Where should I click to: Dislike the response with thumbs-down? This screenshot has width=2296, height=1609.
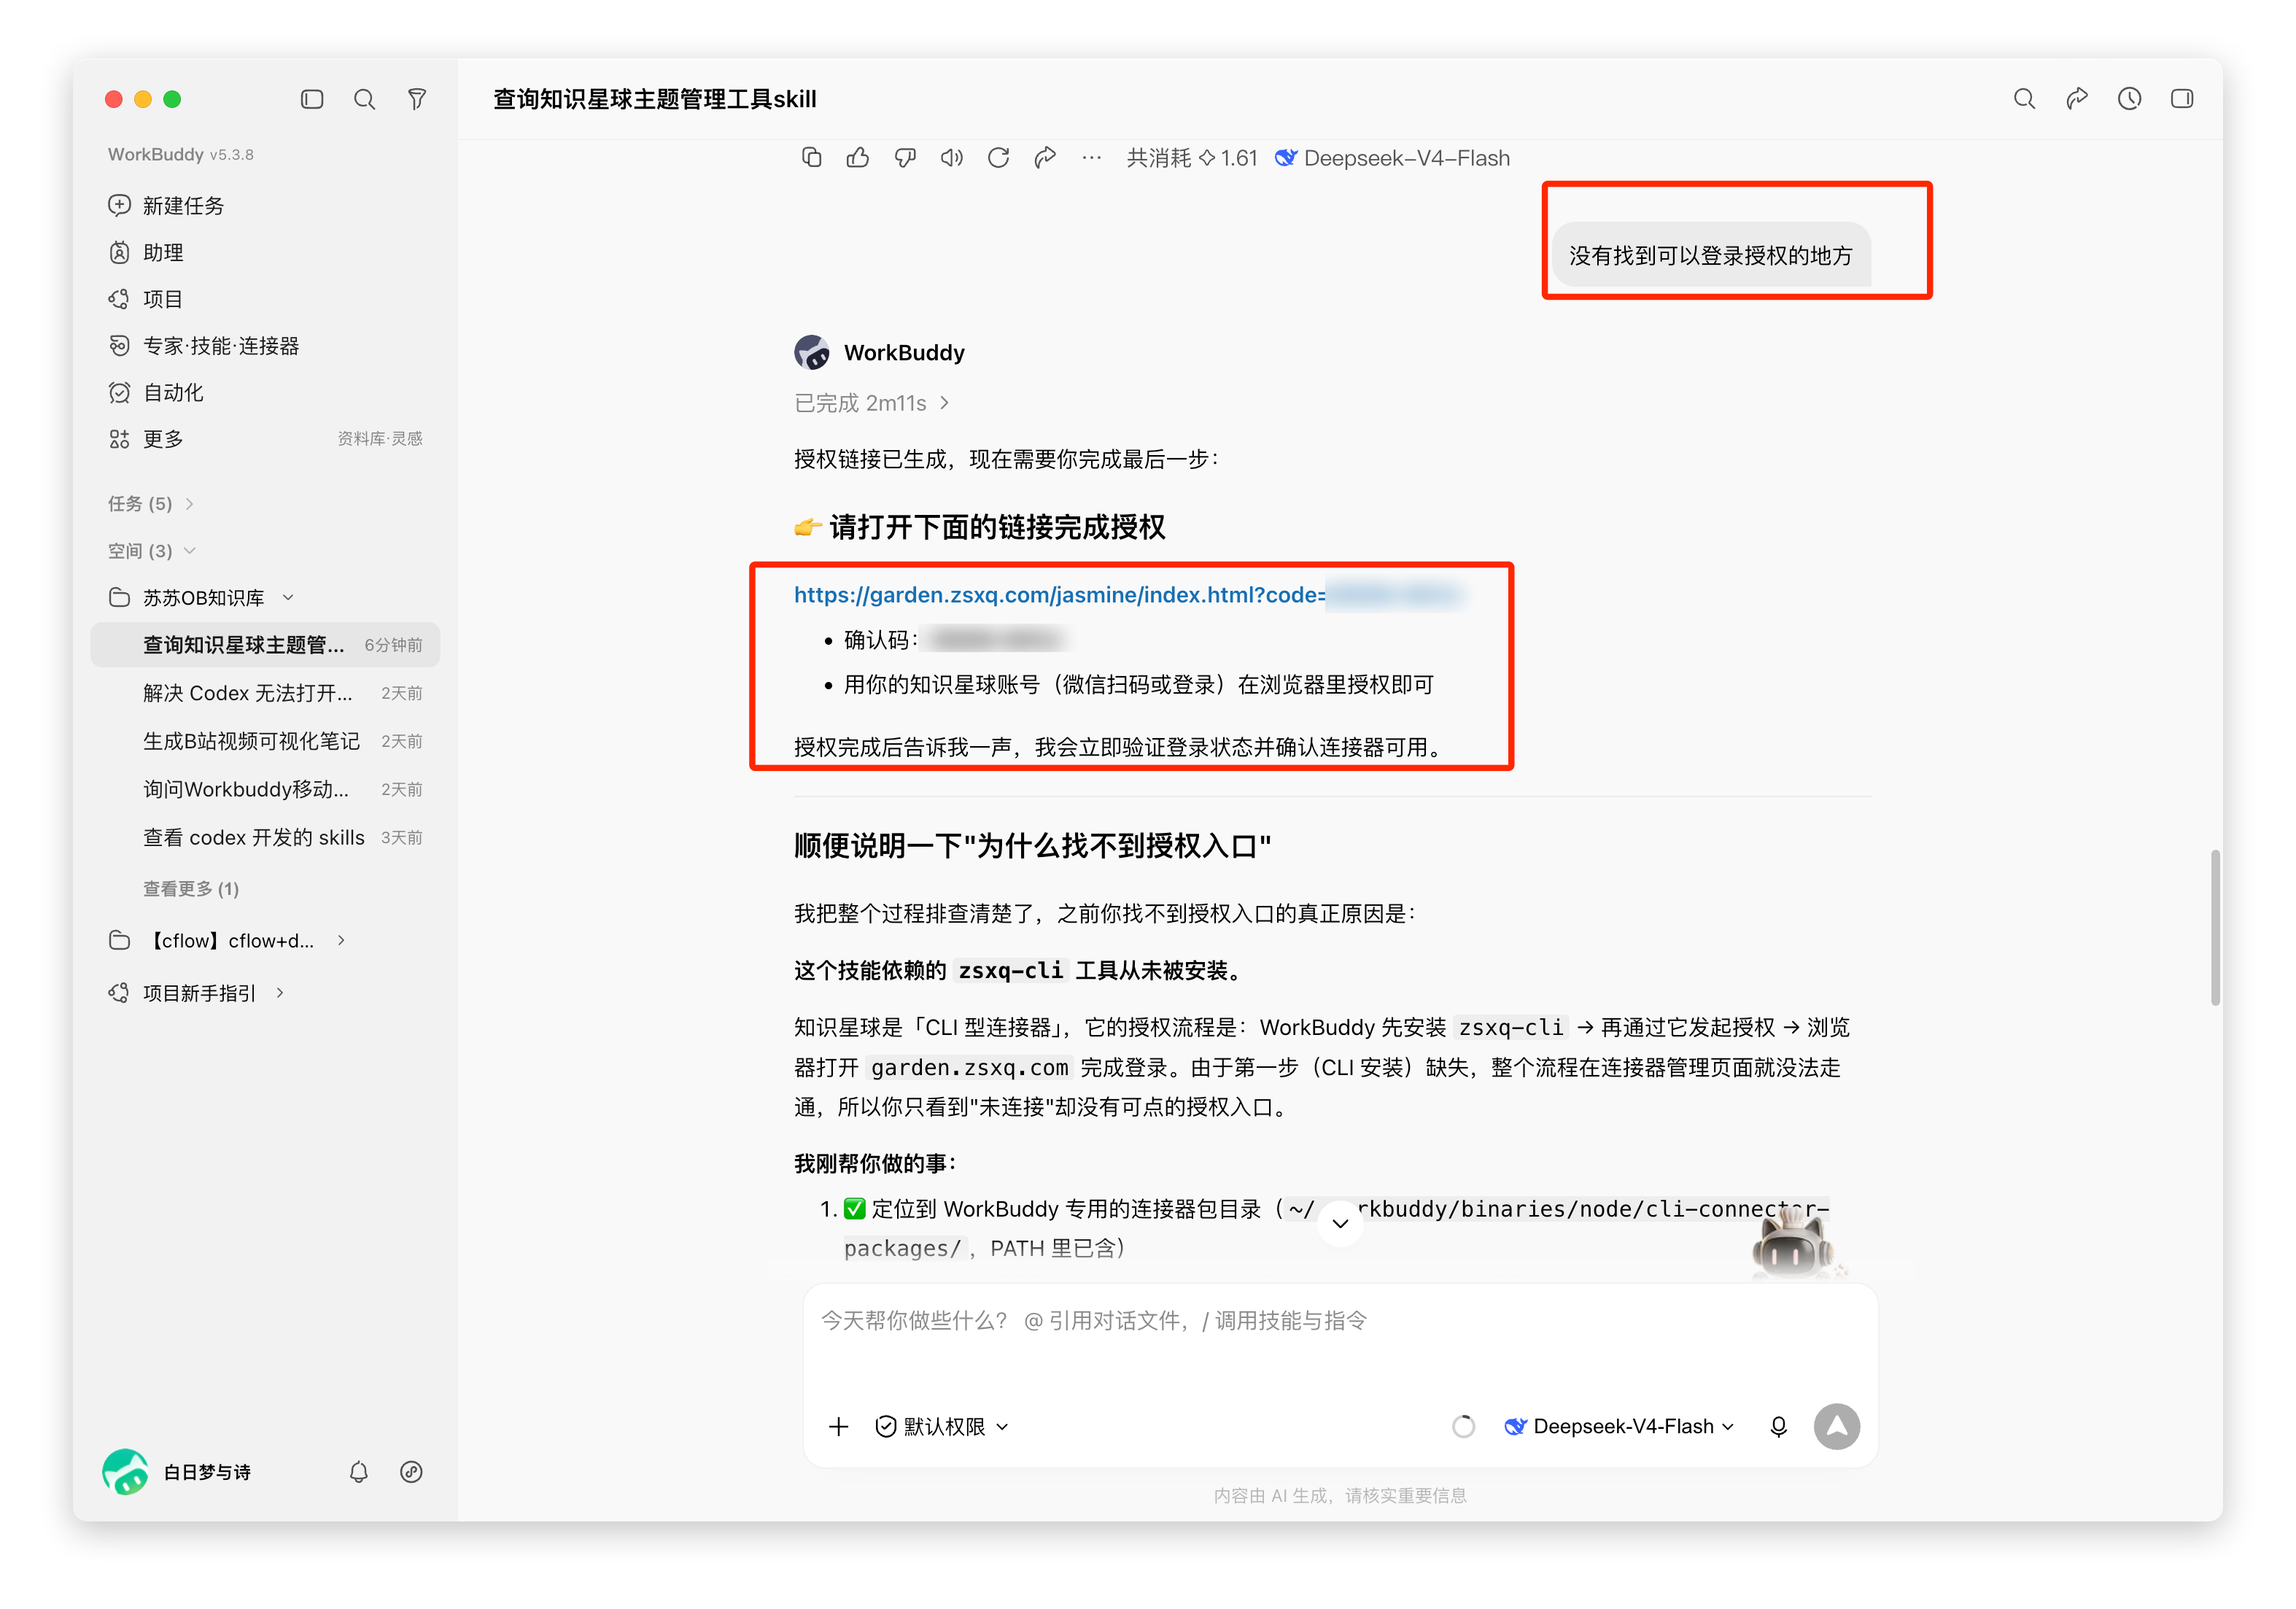(x=905, y=158)
